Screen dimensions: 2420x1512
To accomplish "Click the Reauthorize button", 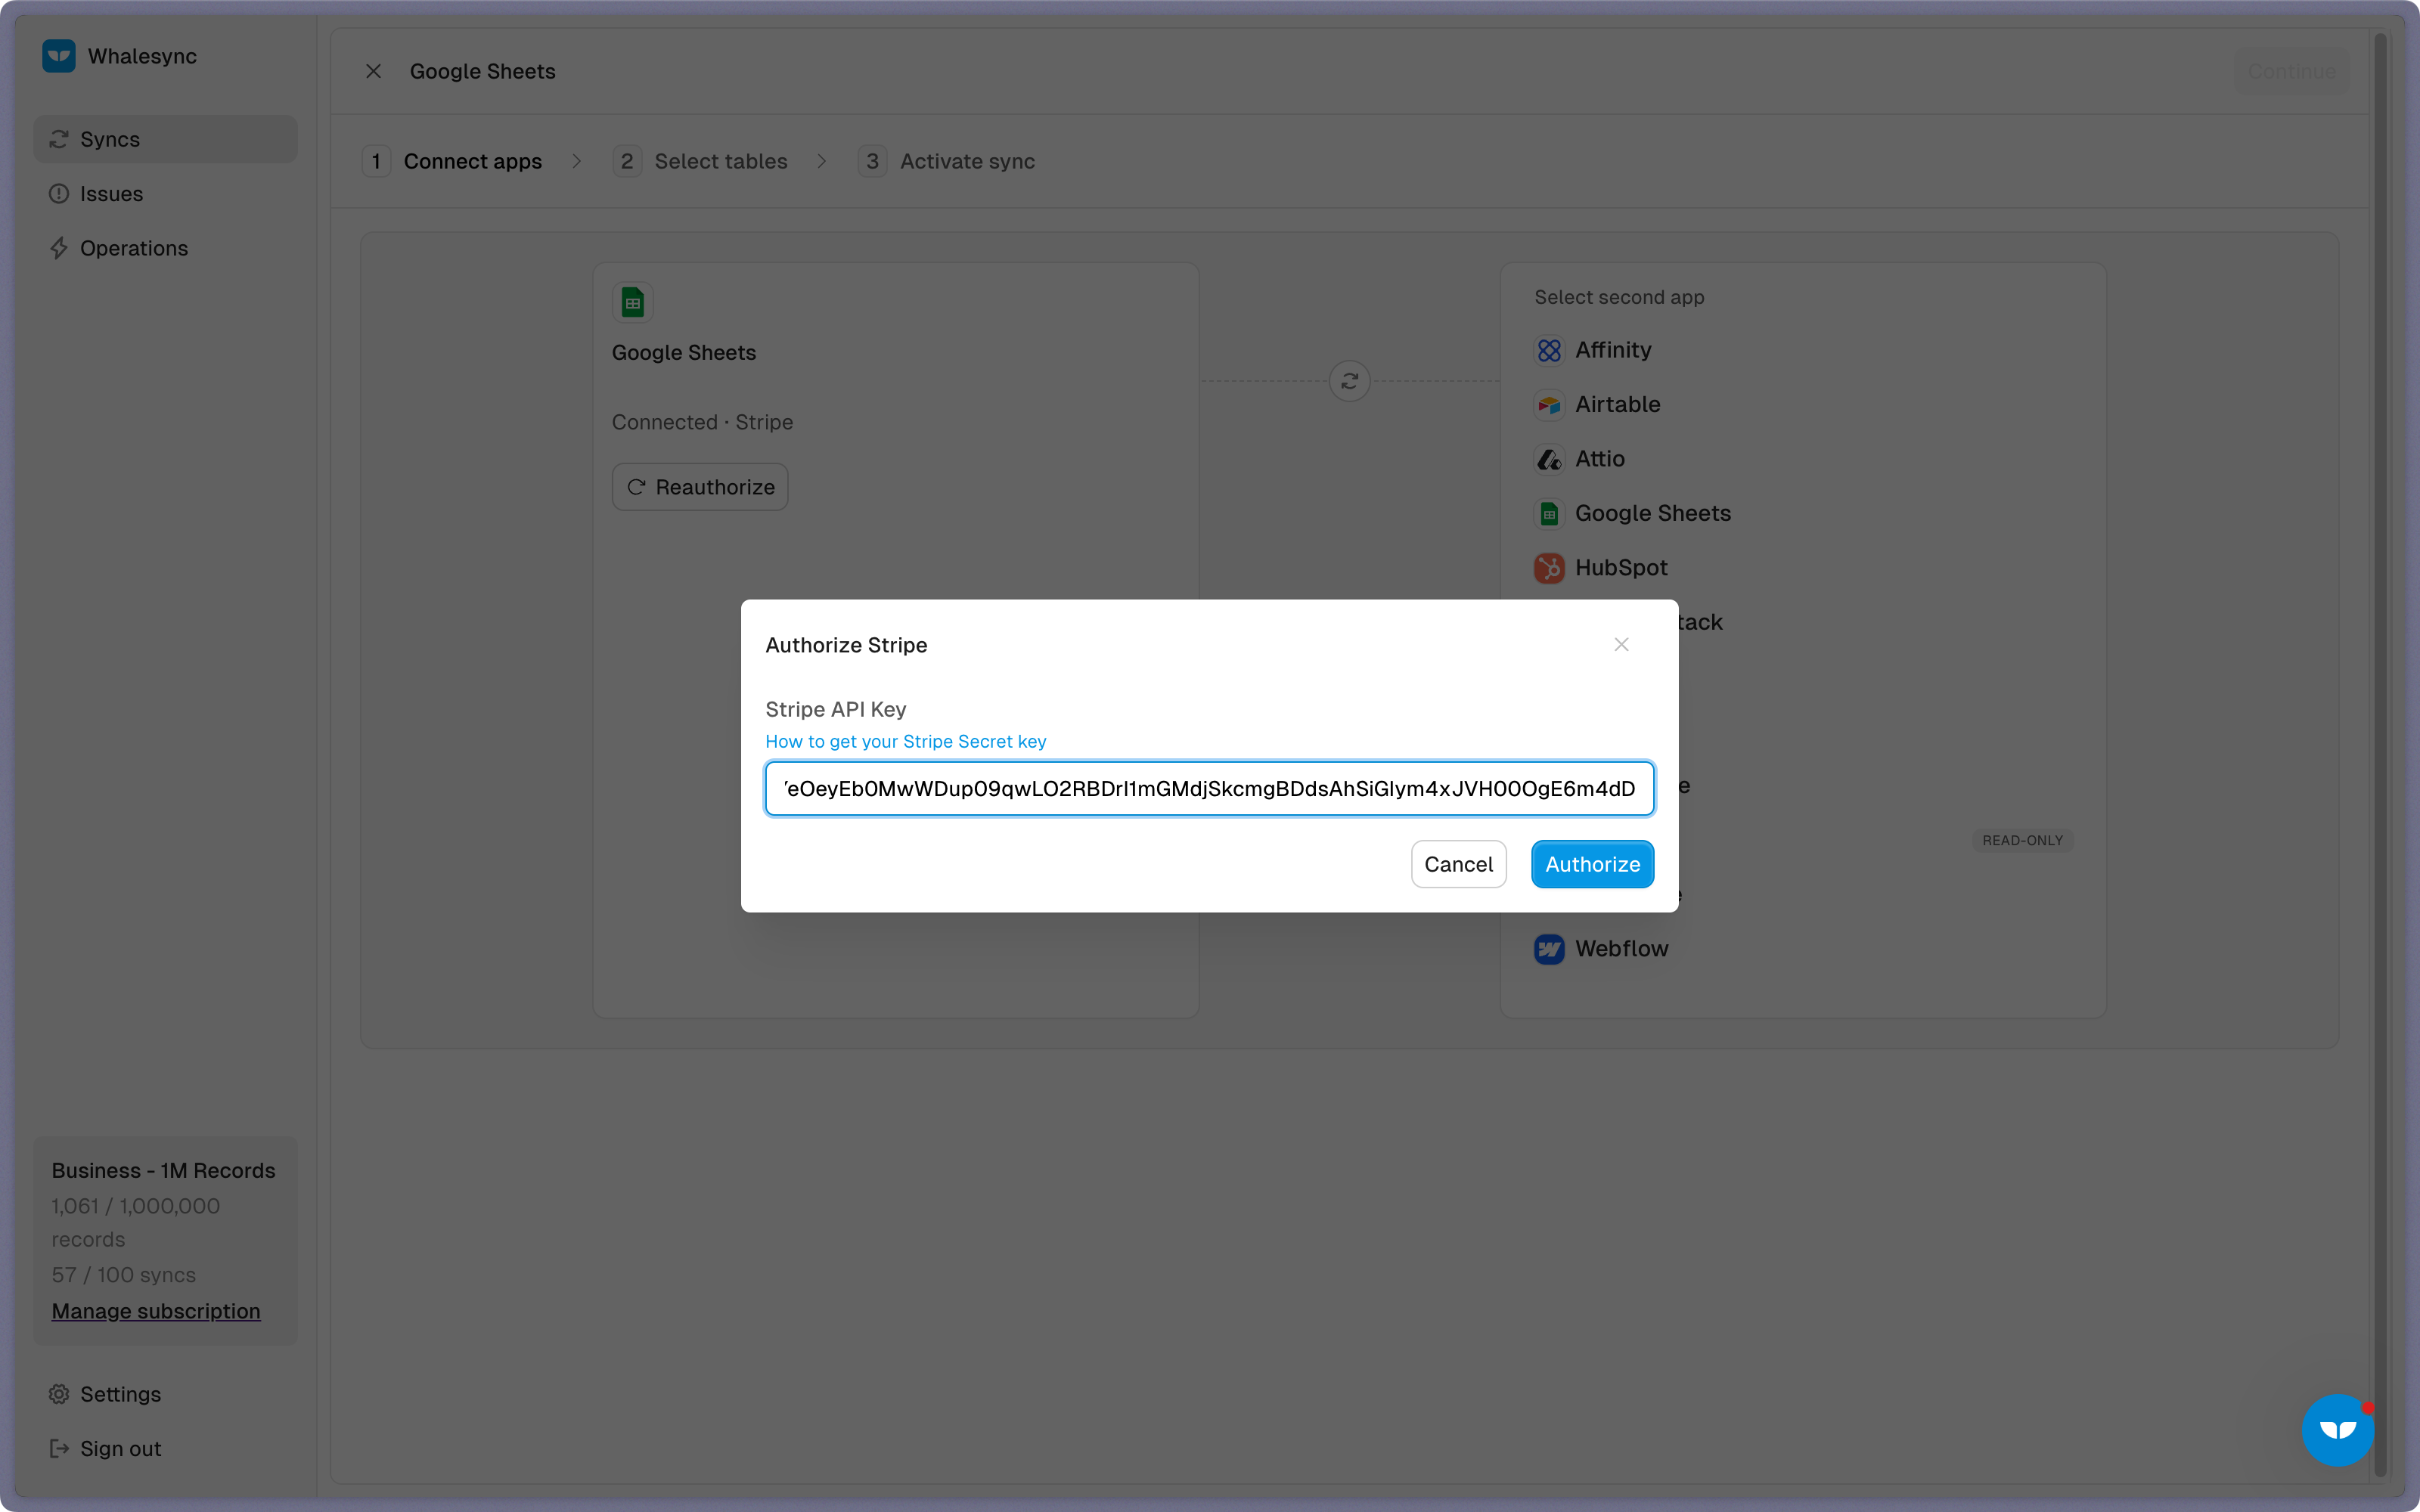I will pos(700,487).
